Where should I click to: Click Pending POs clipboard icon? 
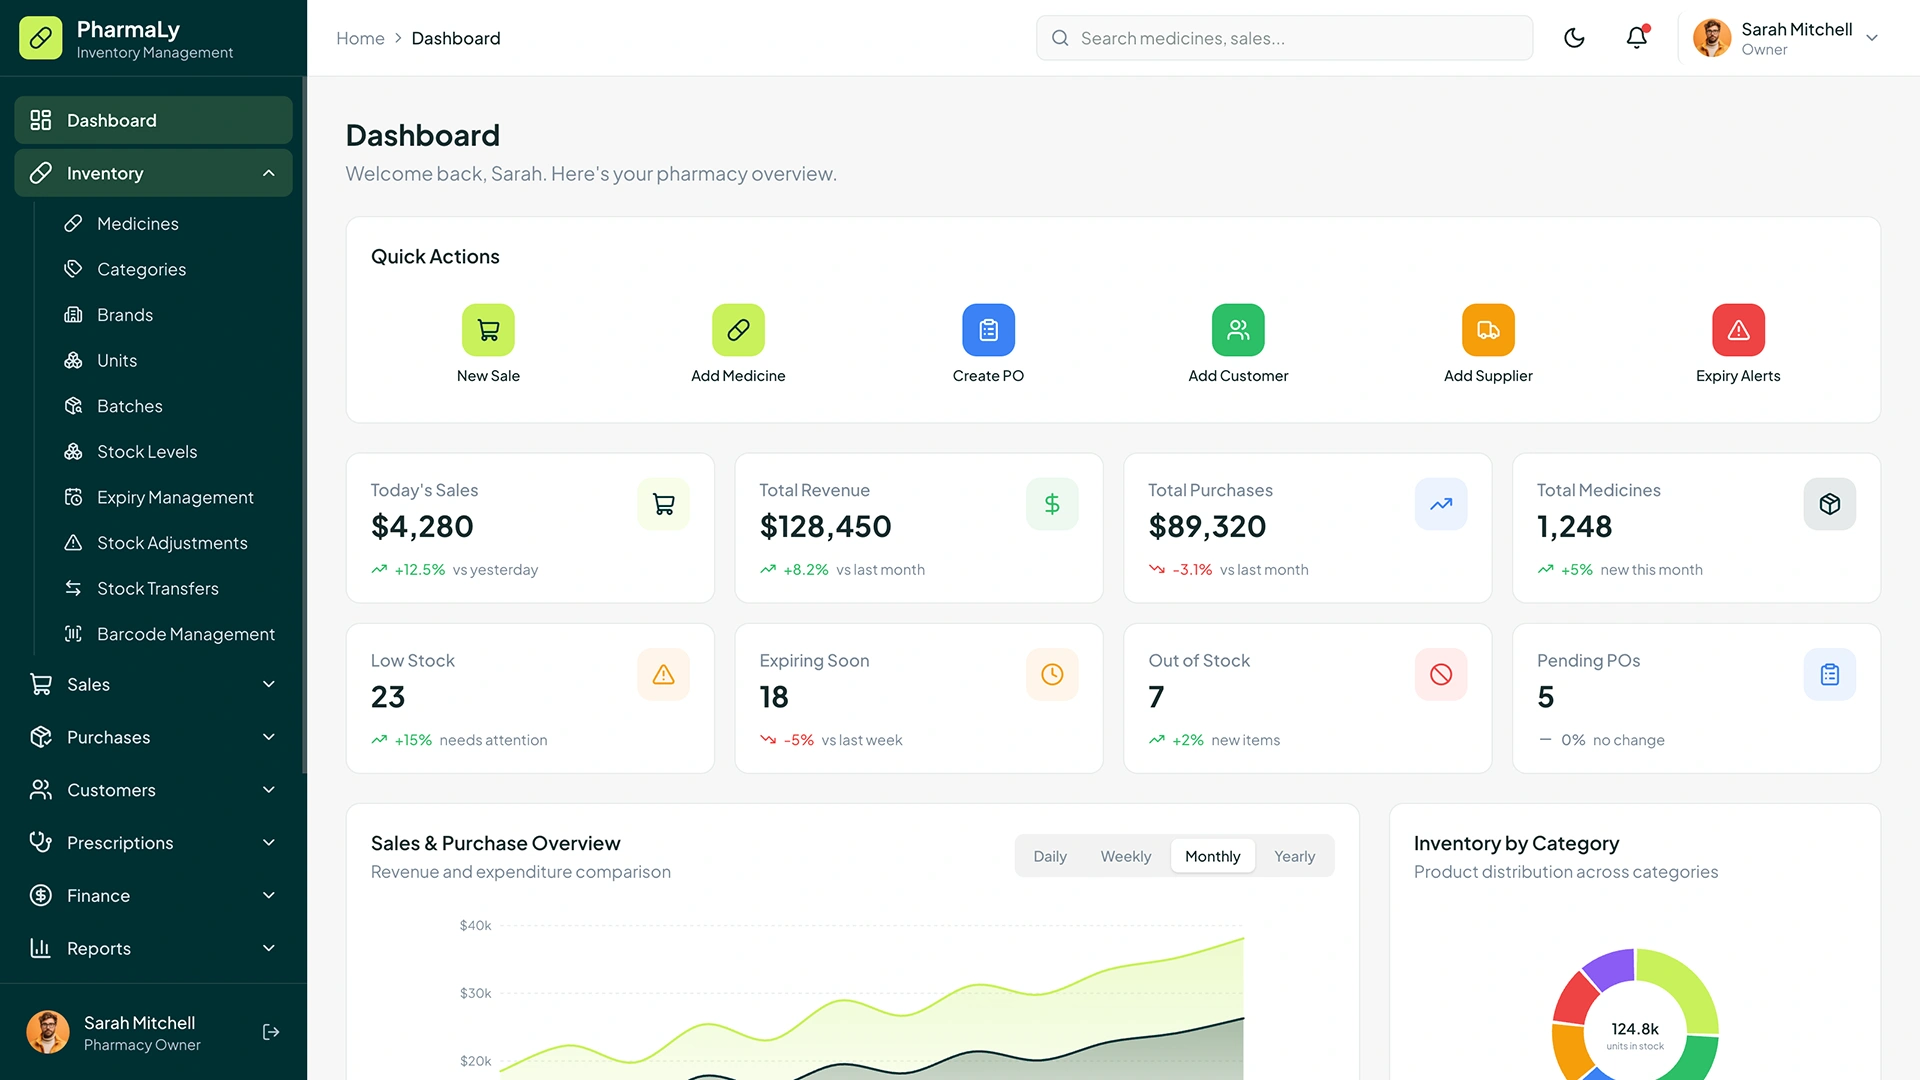pyautogui.click(x=1830, y=674)
